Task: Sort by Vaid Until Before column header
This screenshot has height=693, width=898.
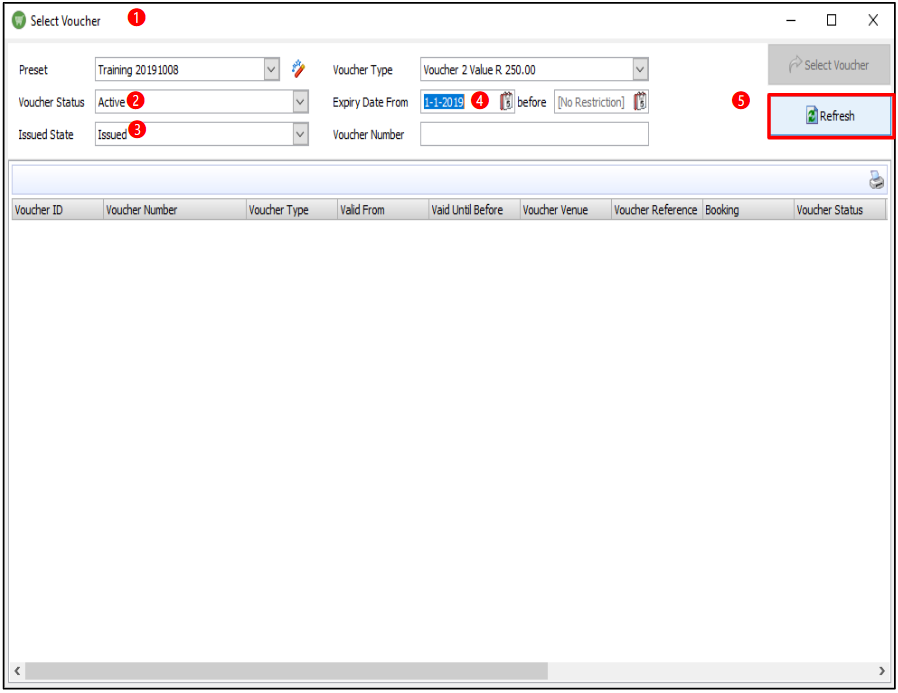Action: pyautogui.click(x=474, y=210)
